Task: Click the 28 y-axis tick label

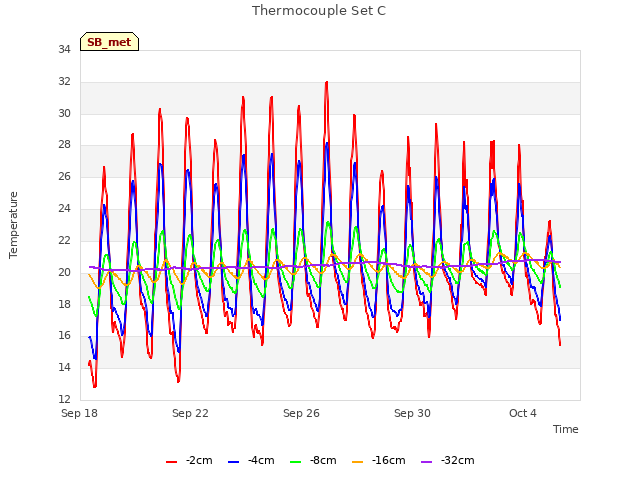Action: [x=64, y=145]
